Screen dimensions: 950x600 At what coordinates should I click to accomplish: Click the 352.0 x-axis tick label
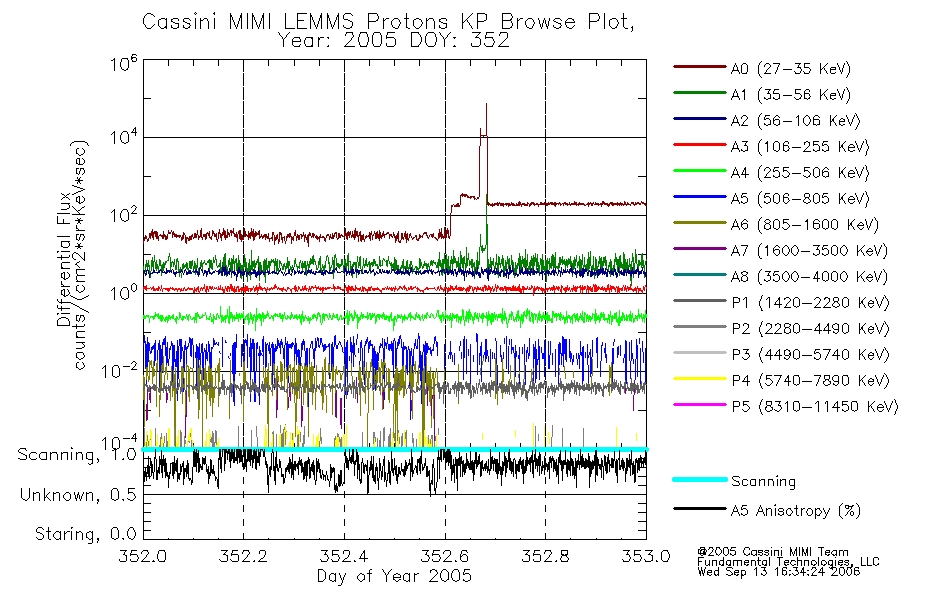143,556
